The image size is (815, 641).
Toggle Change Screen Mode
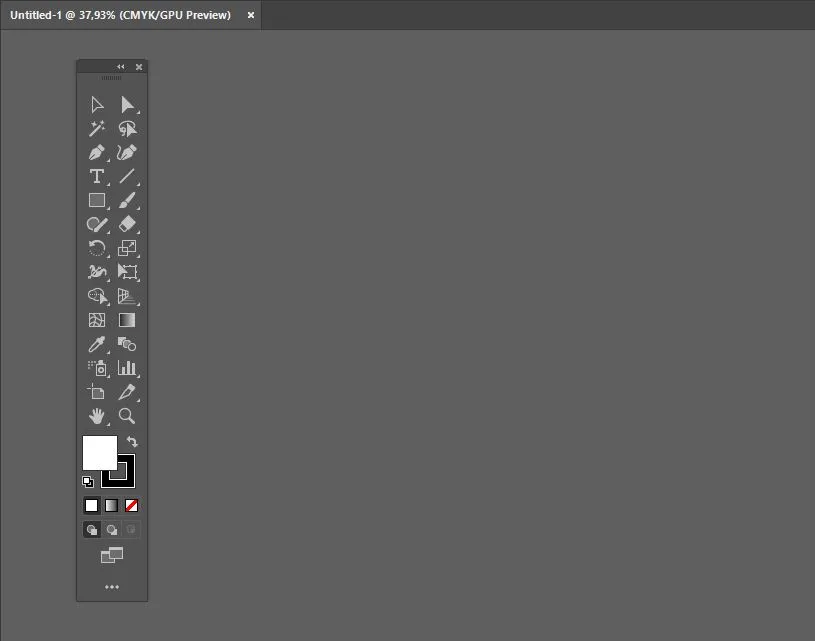tap(111, 556)
